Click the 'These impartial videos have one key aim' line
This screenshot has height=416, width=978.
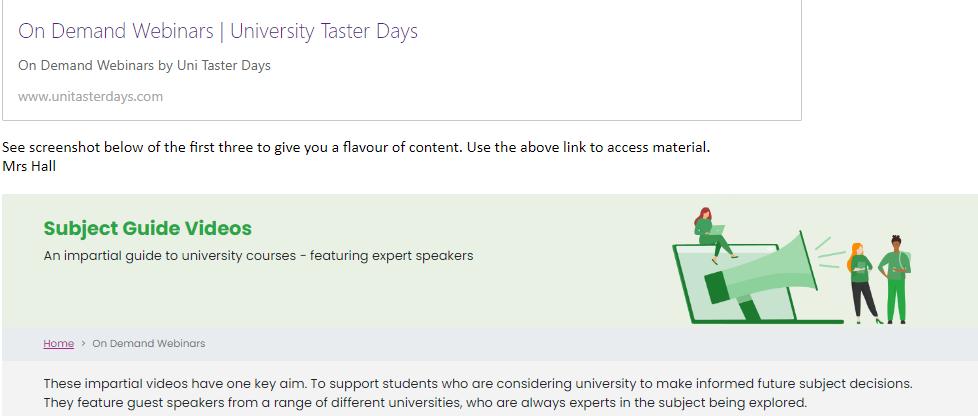coord(477,384)
